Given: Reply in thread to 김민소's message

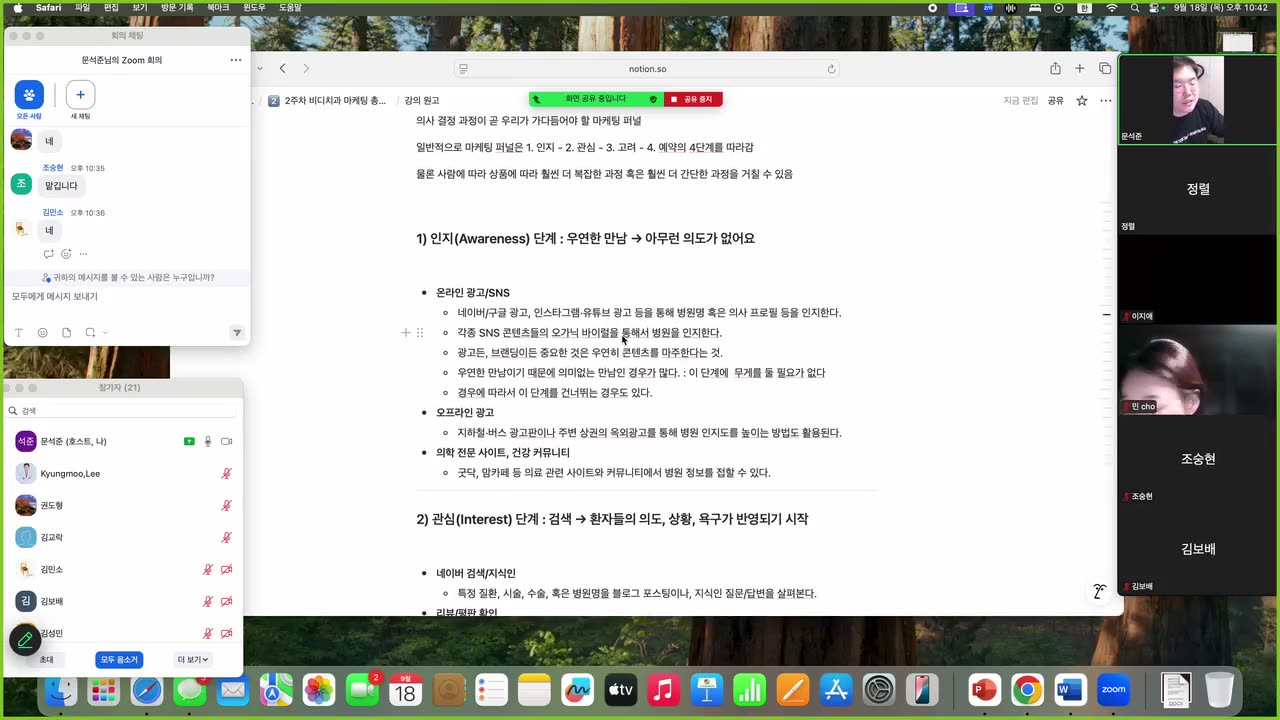Looking at the screenshot, I should click(x=48, y=254).
